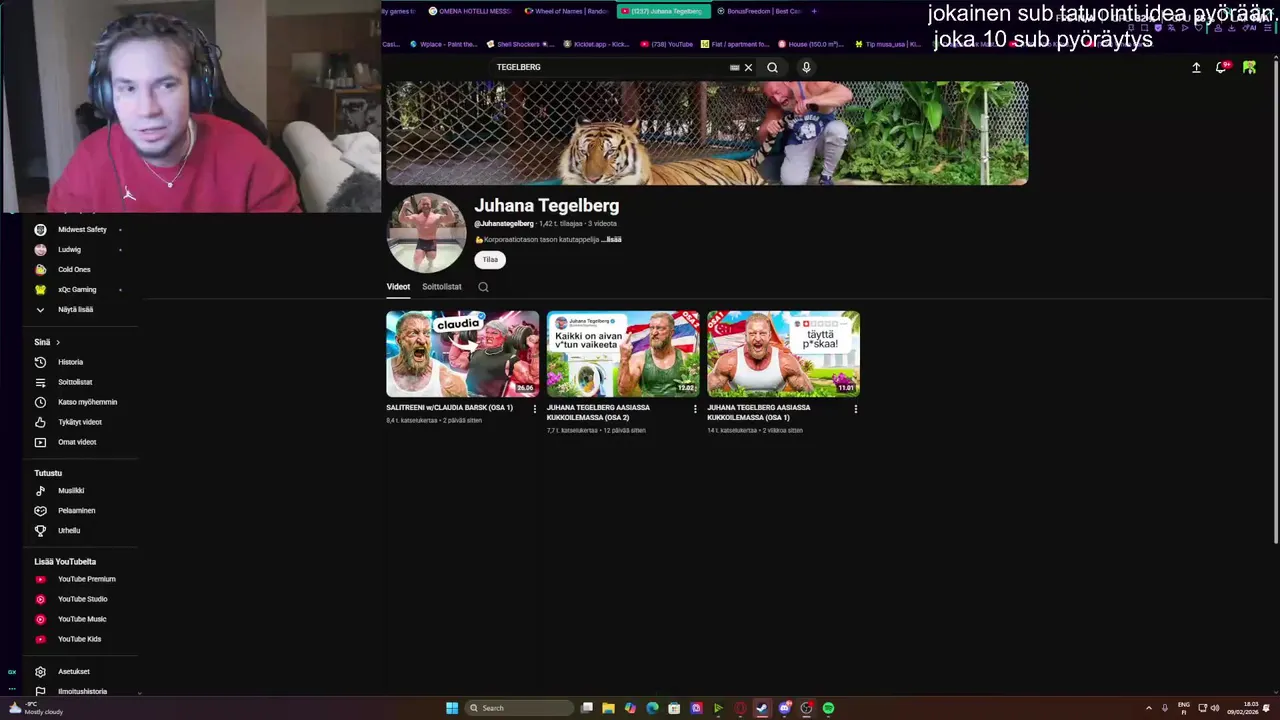Open YouTube Studio icon
The image size is (1280, 720).
(x=40, y=599)
